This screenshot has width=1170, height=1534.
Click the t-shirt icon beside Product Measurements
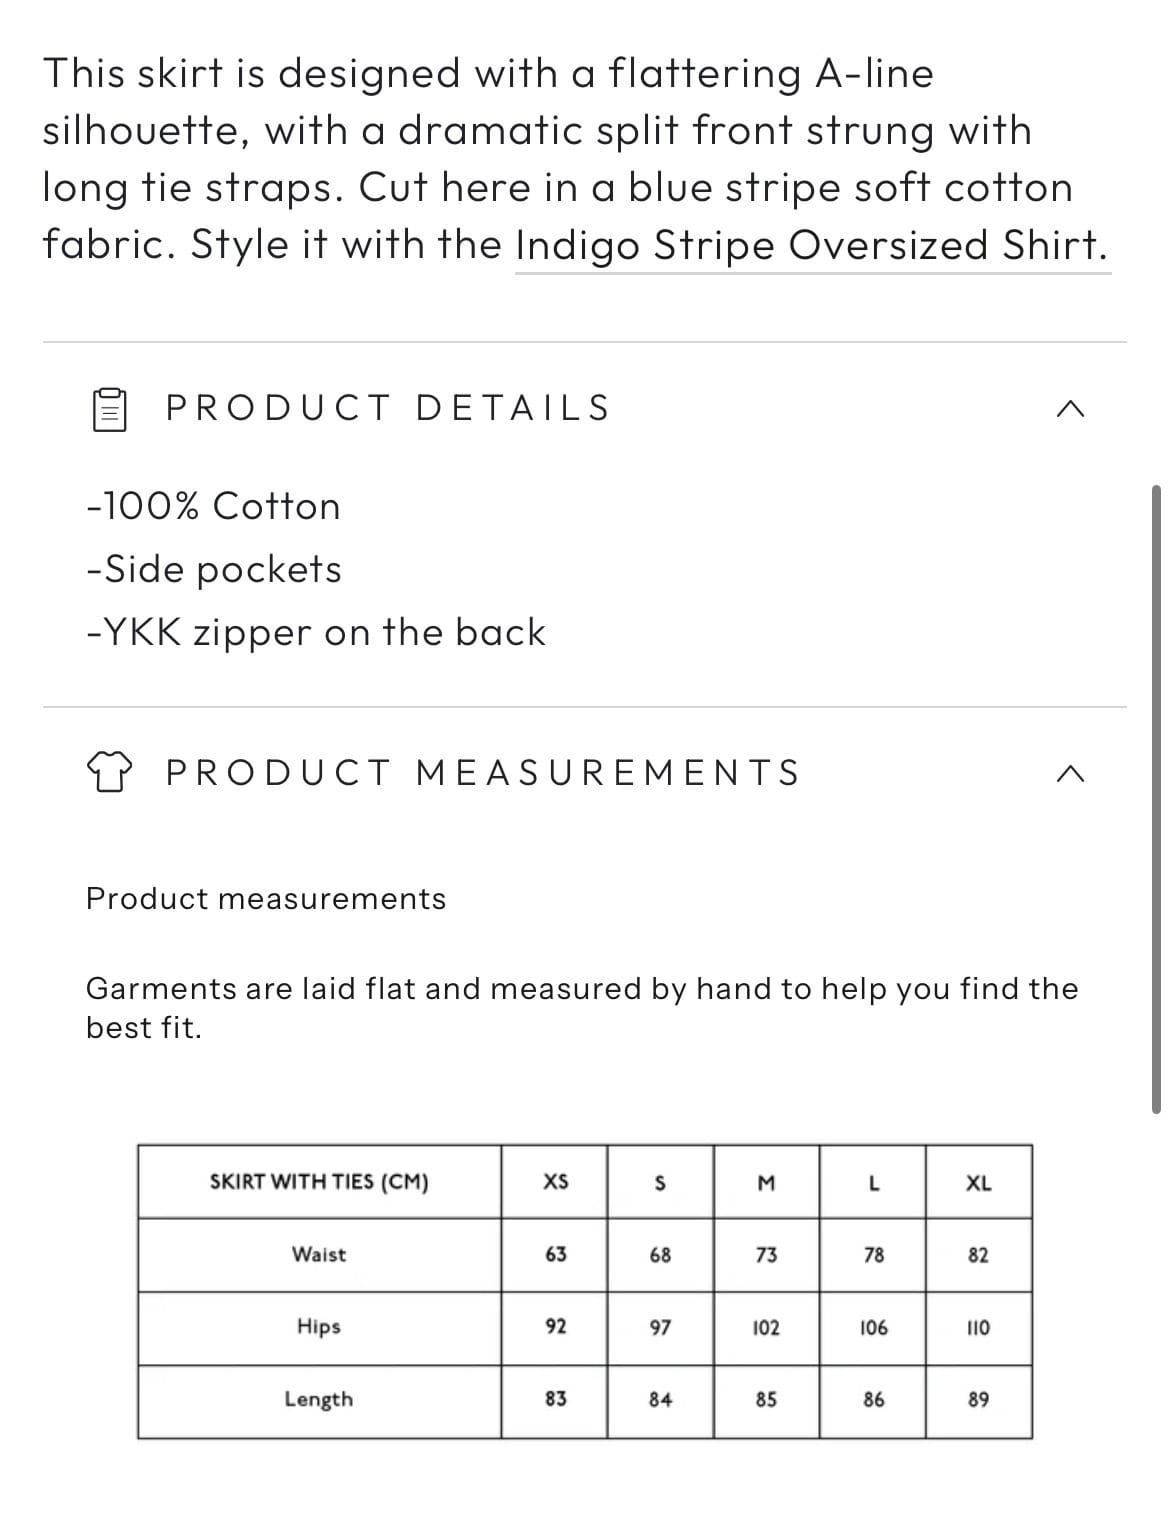[x=109, y=773]
